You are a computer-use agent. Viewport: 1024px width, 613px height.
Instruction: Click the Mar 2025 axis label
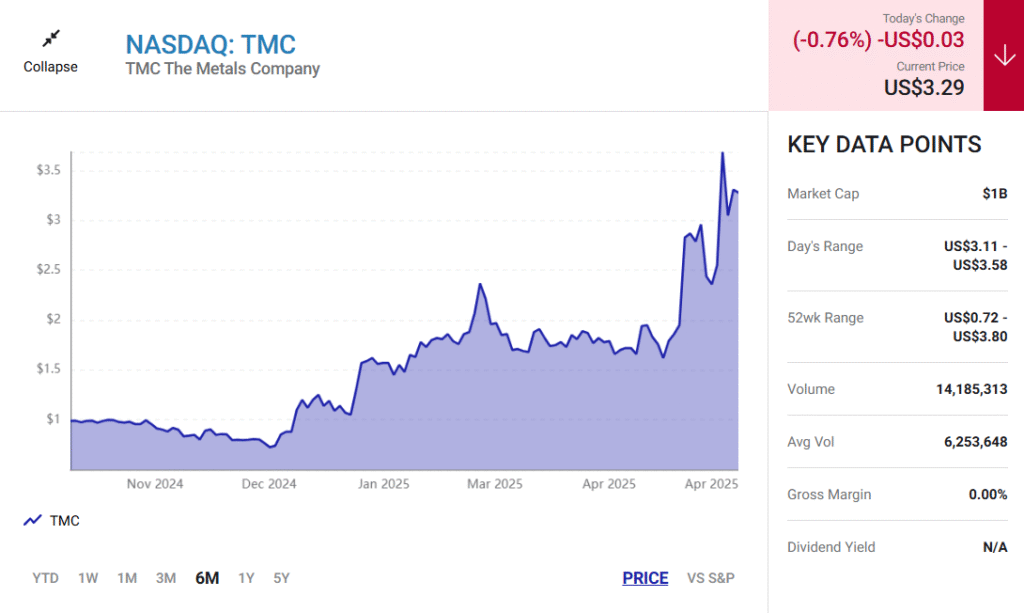click(x=495, y=484)
